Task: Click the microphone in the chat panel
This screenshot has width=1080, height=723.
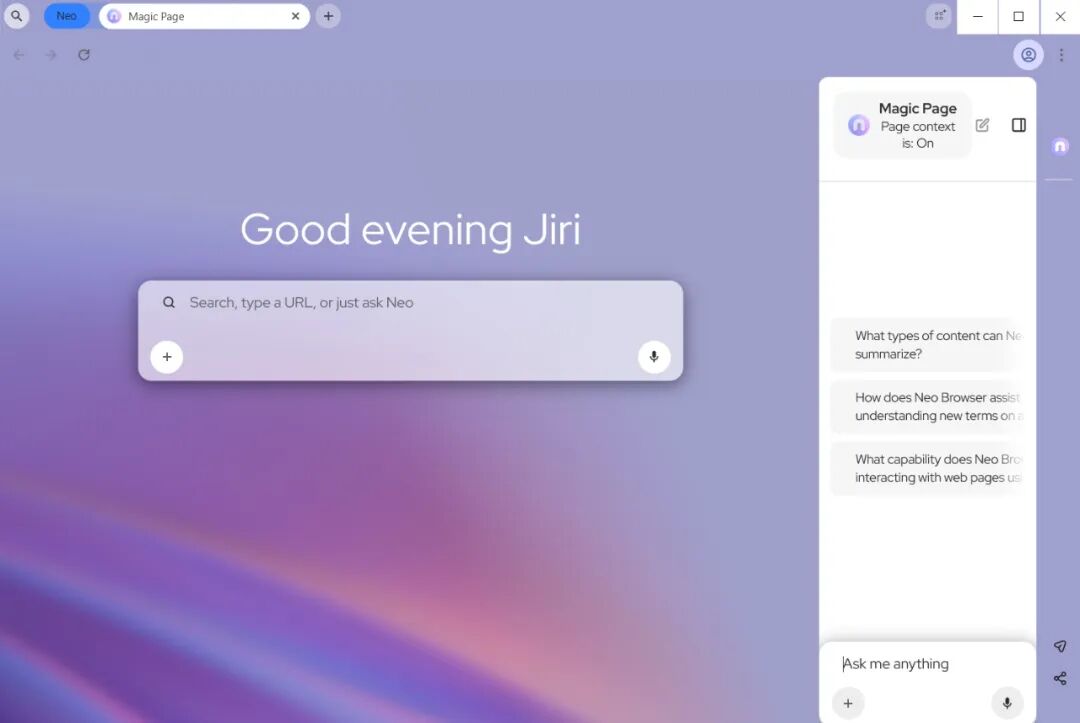Action: coord(1006,703)
